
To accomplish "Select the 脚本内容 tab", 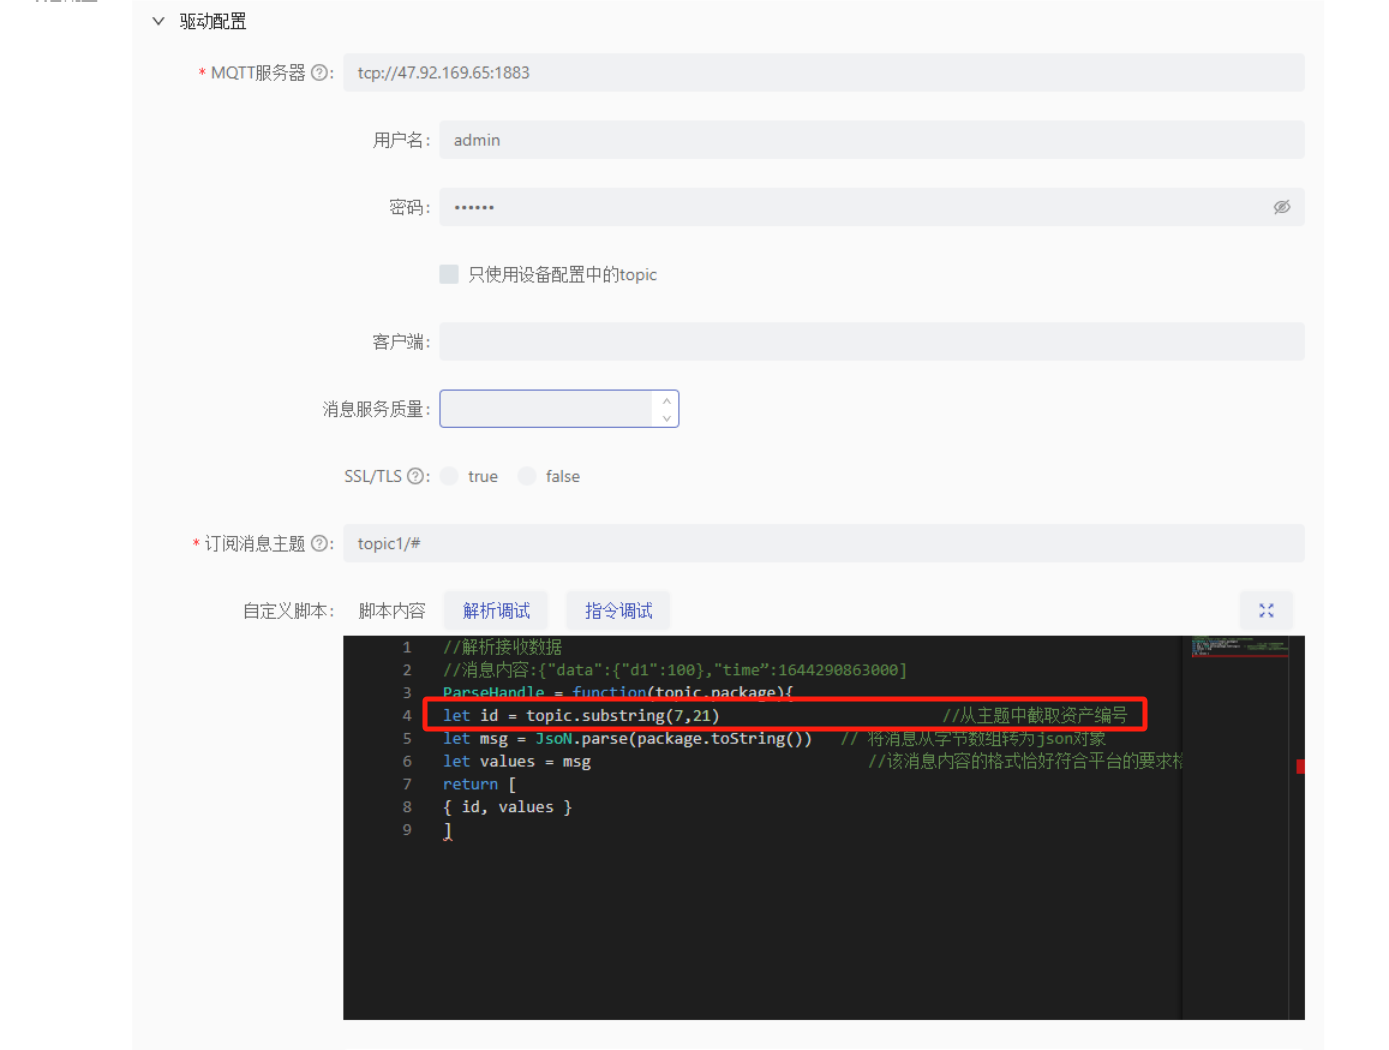I will tap(392, 611).
